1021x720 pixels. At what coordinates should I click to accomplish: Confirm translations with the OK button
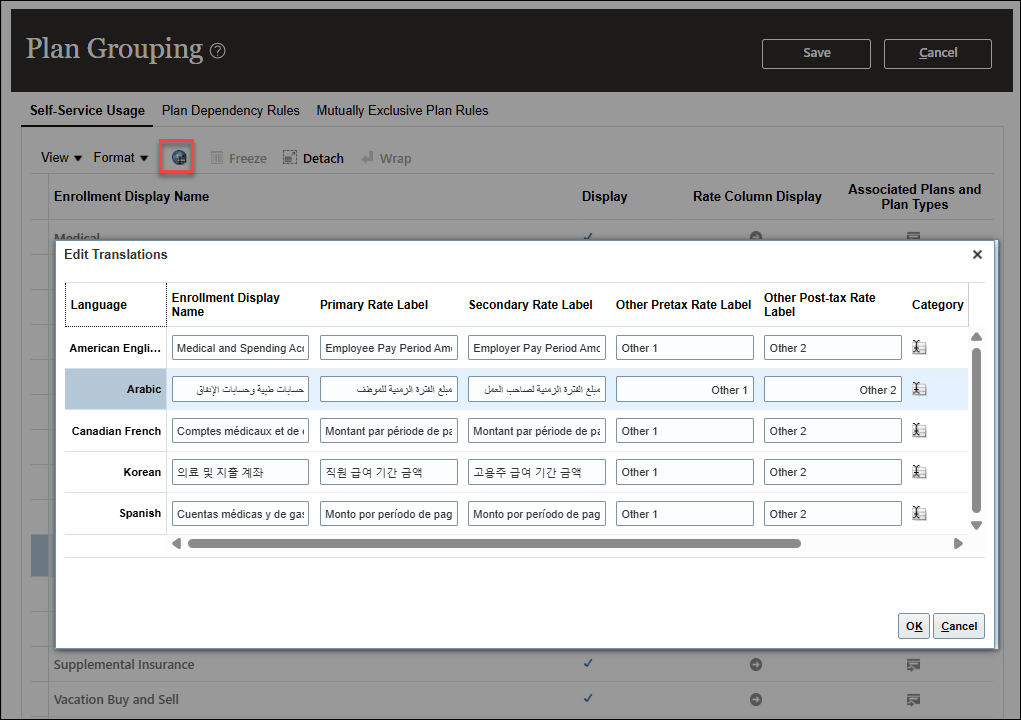(x=913, y=625)
